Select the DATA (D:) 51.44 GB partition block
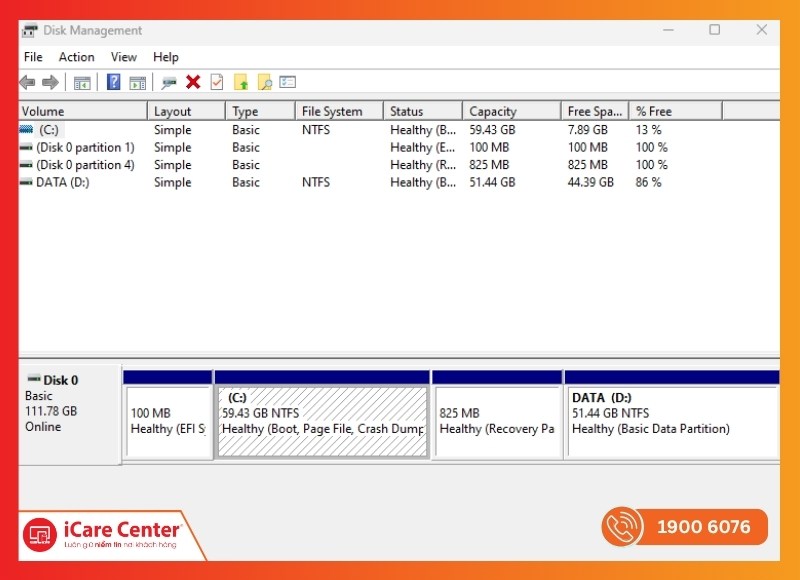800x580 pixels. 671,421
